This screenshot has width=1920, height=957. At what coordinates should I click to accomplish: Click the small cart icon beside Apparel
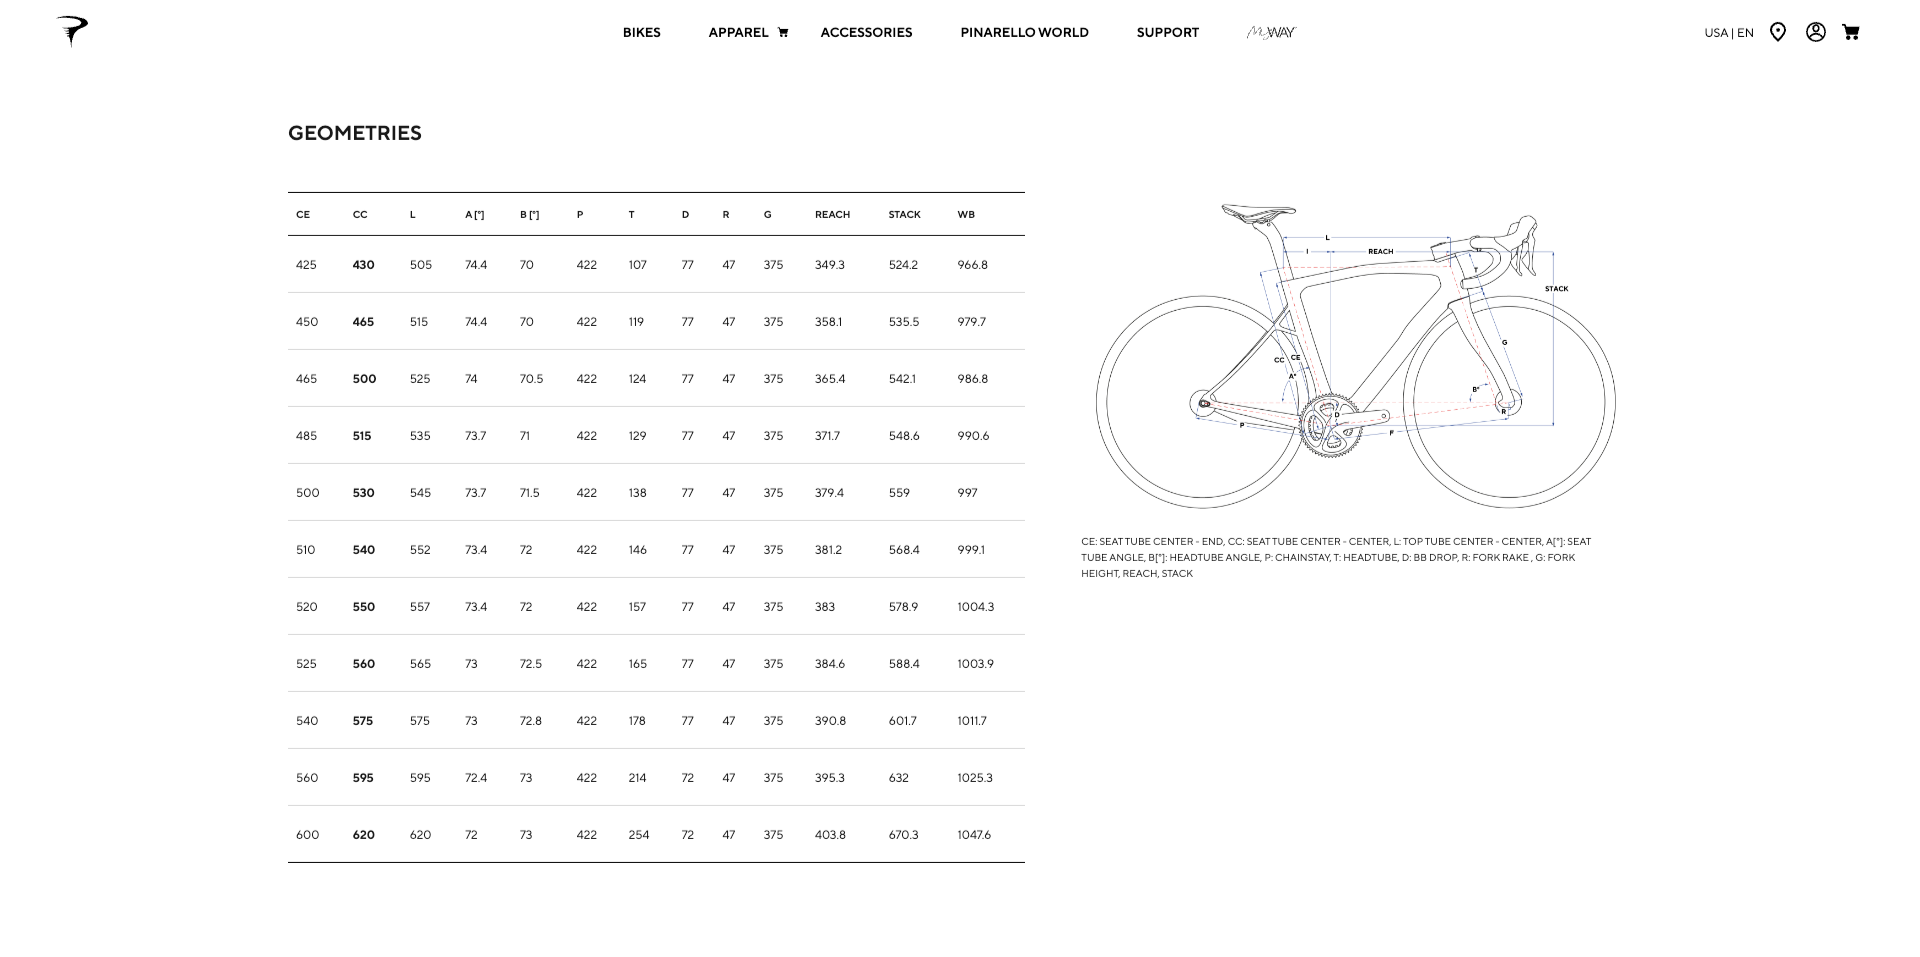click(x=783, y=33)
